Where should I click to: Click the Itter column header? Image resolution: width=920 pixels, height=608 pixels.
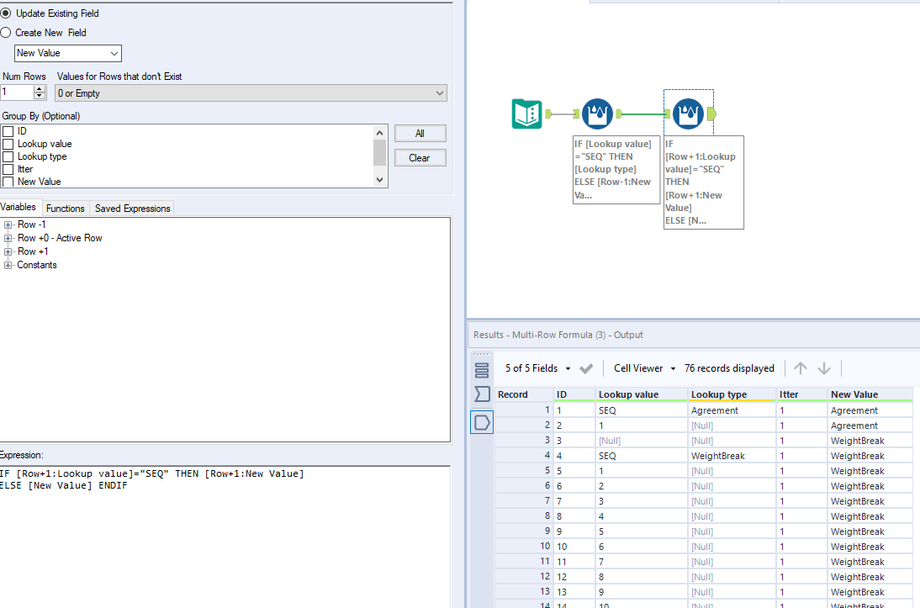click(801, 395)
